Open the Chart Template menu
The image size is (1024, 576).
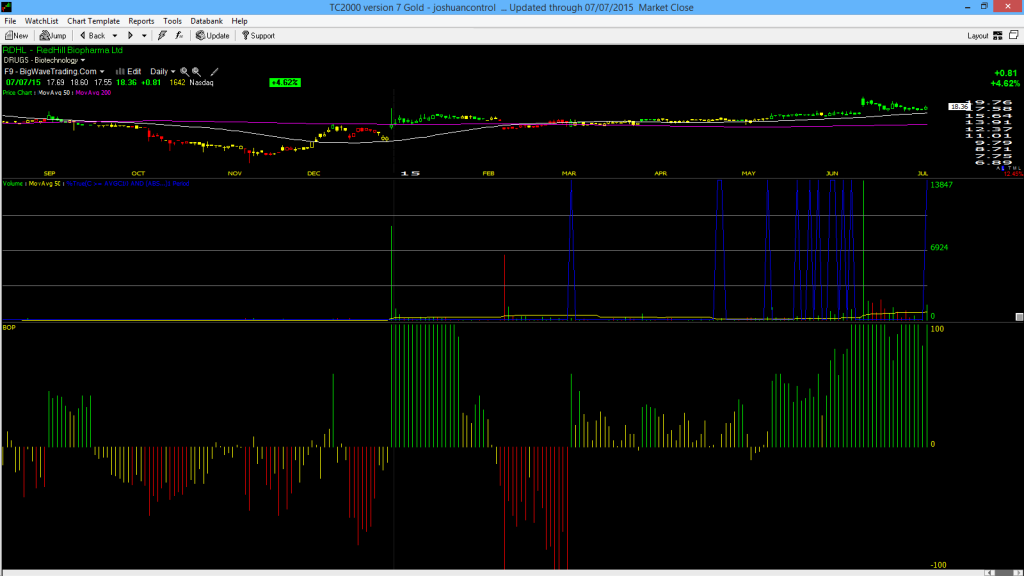93,21
